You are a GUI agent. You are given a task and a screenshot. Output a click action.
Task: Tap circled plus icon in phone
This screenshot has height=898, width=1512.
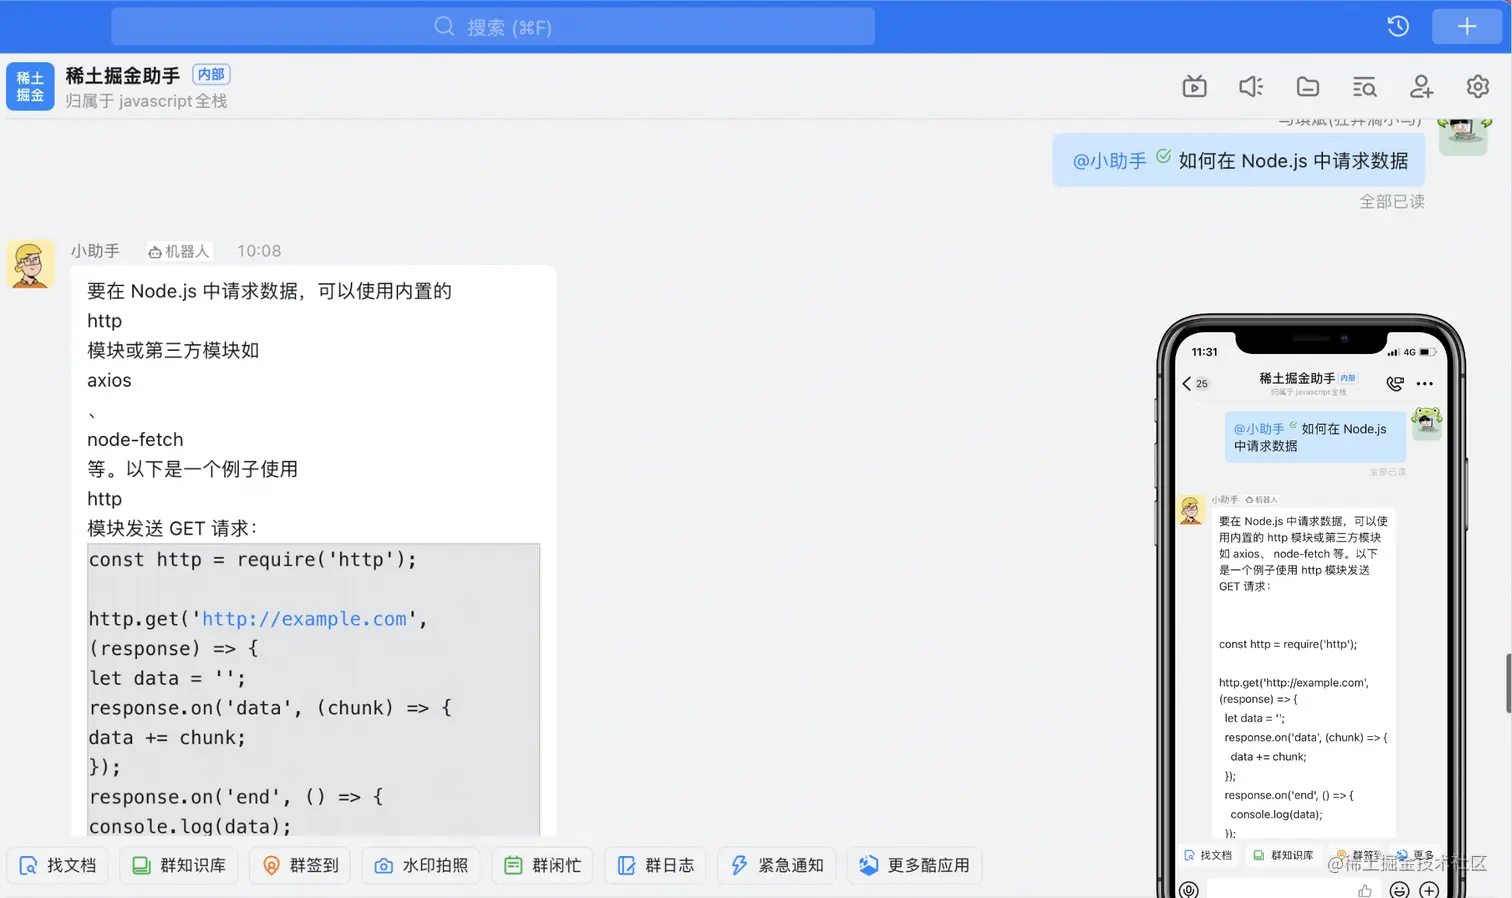[1429, 890]
